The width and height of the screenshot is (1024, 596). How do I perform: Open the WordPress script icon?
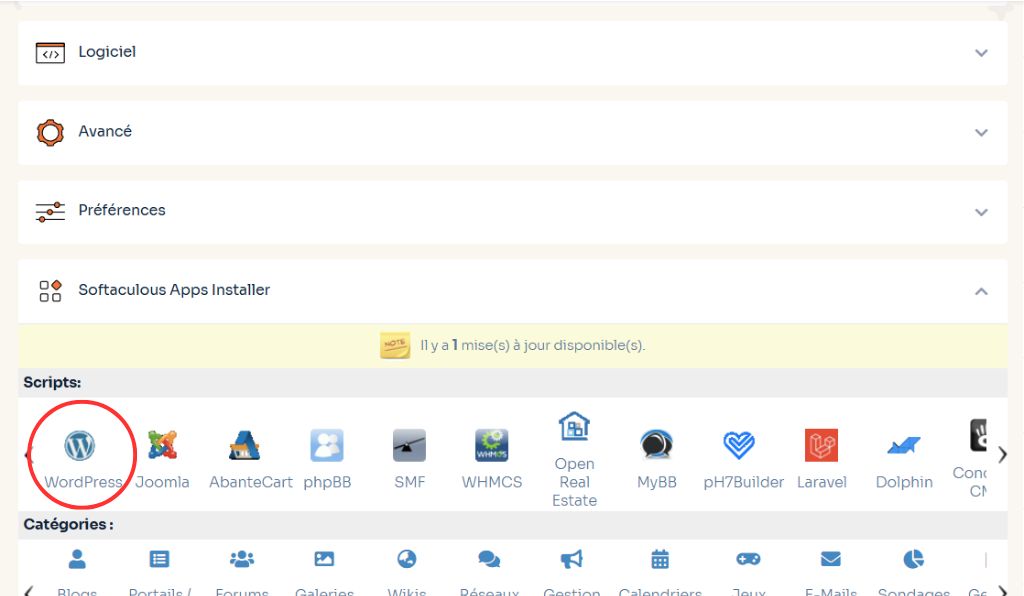point(80,446)
